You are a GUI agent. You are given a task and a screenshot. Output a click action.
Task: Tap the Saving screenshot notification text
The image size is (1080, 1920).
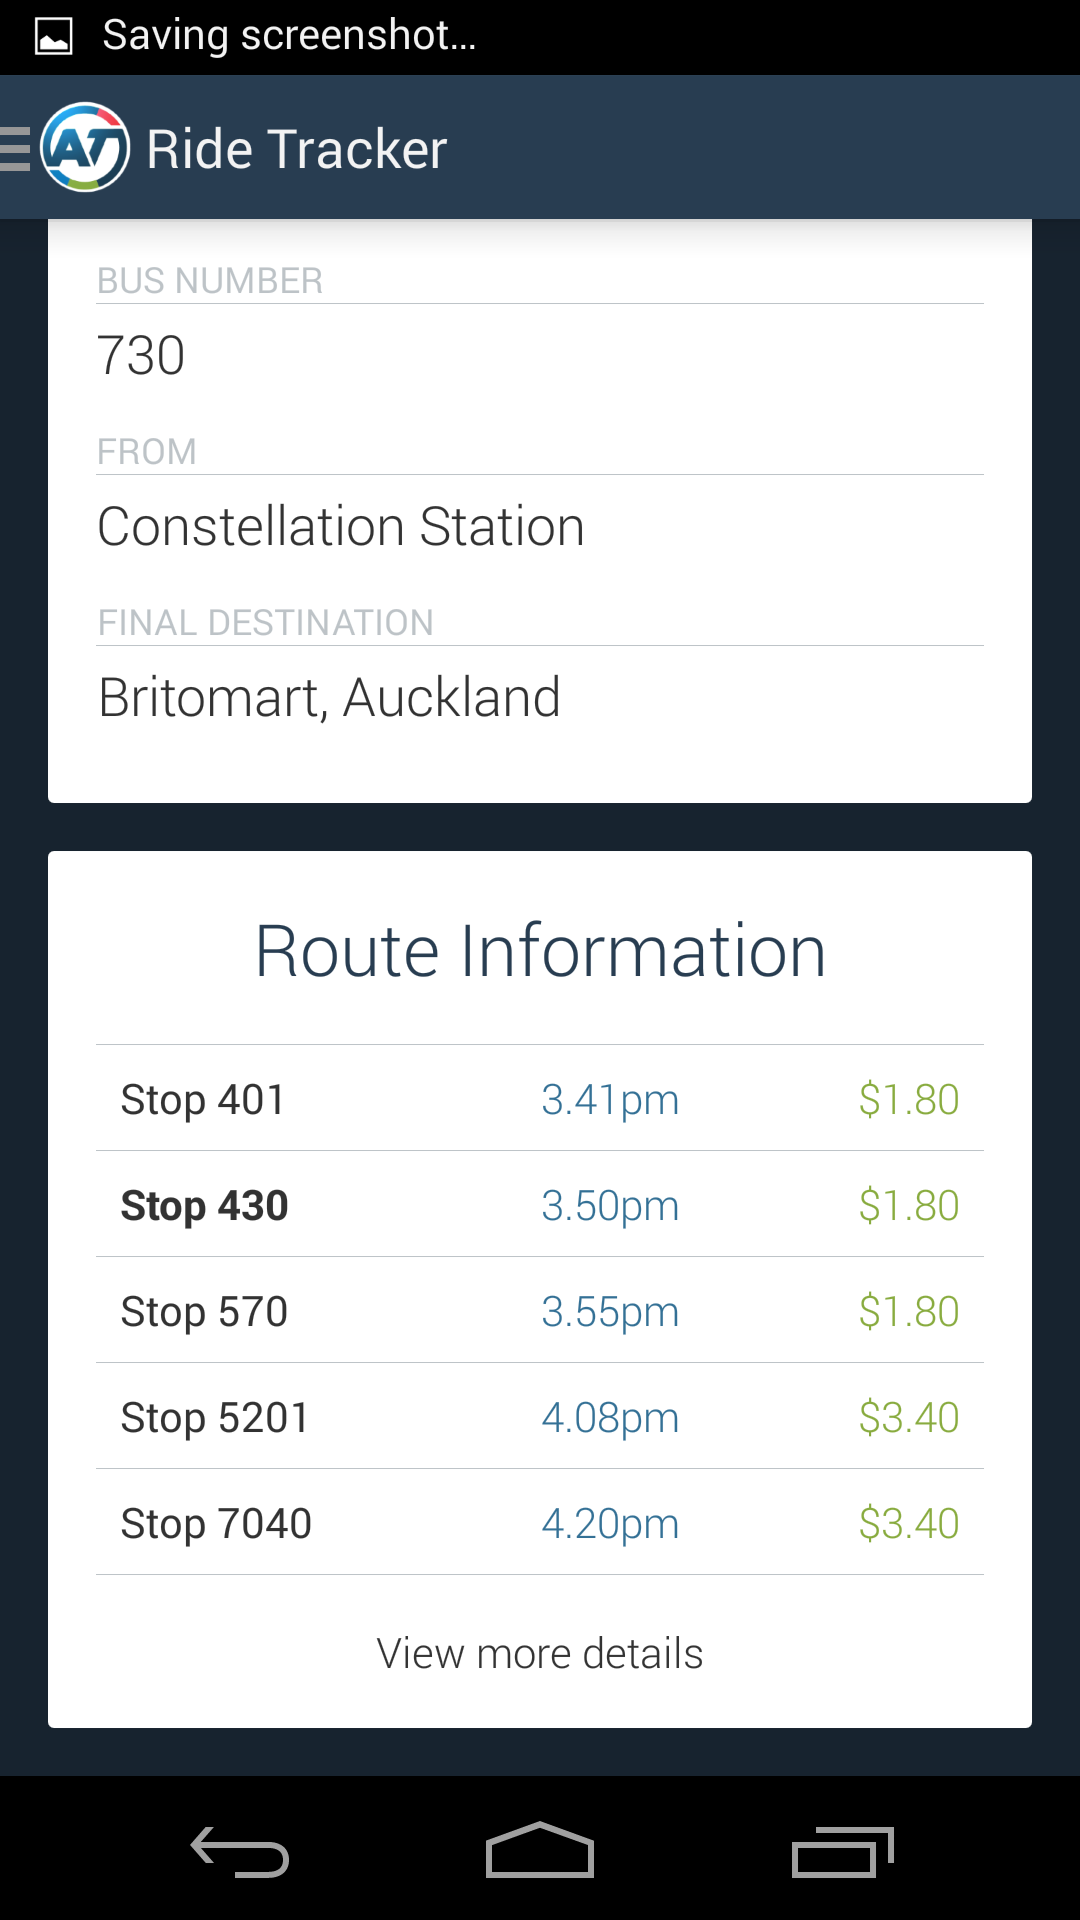289,36
